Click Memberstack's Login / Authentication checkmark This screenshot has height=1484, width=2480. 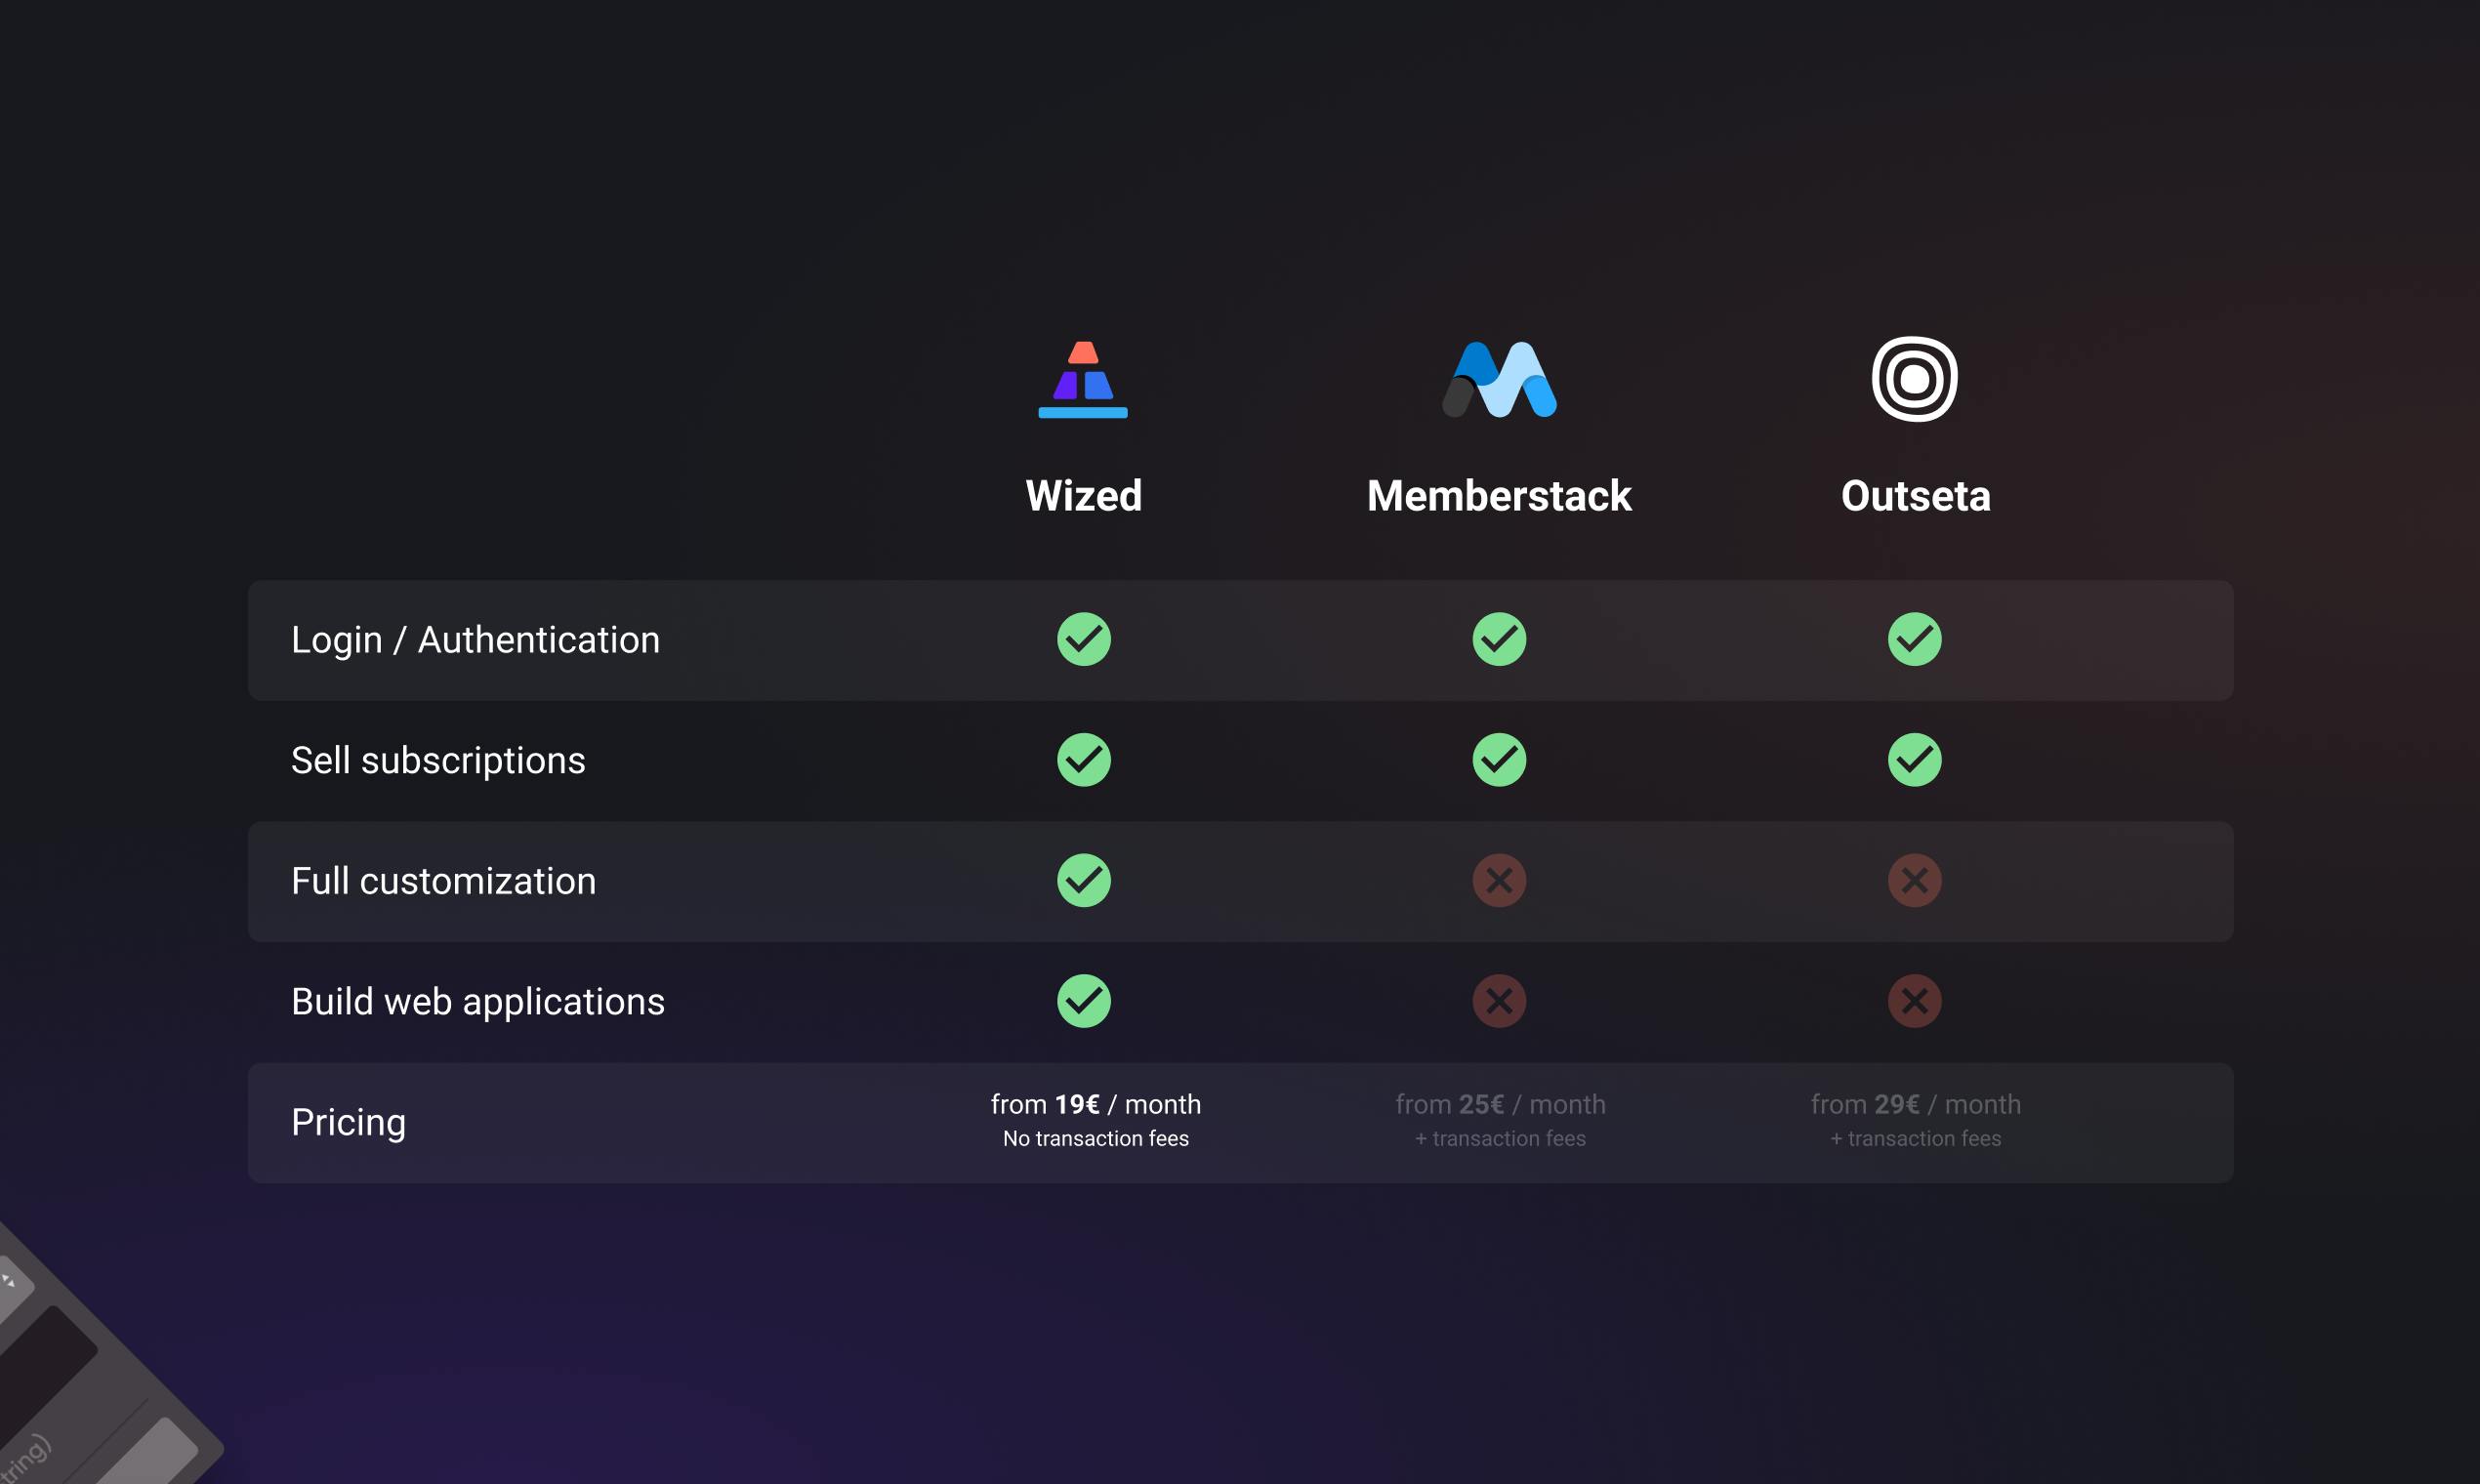(1499, 639)
